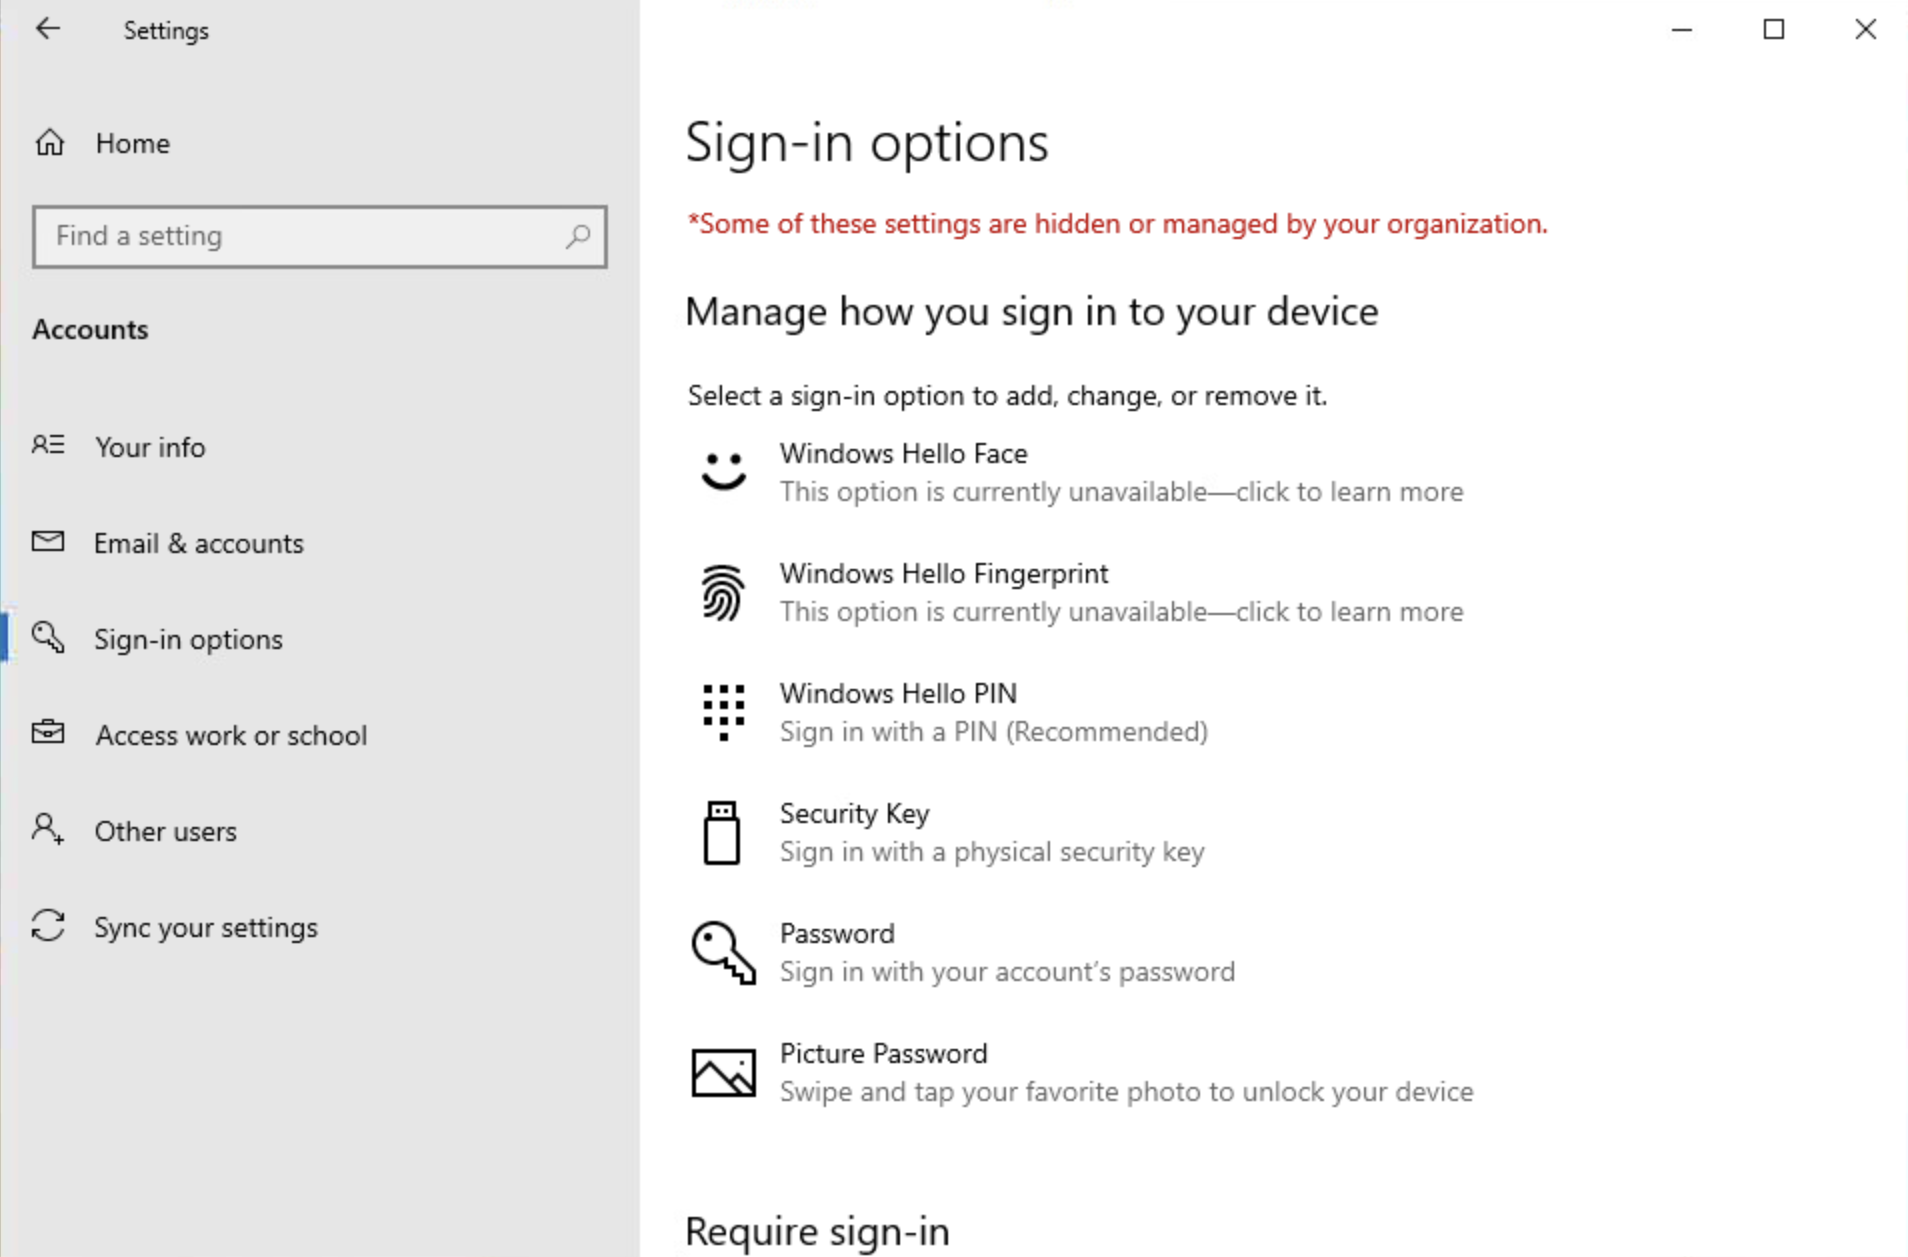
Task: Open Sync your settings
Action: tap(206, 927)
